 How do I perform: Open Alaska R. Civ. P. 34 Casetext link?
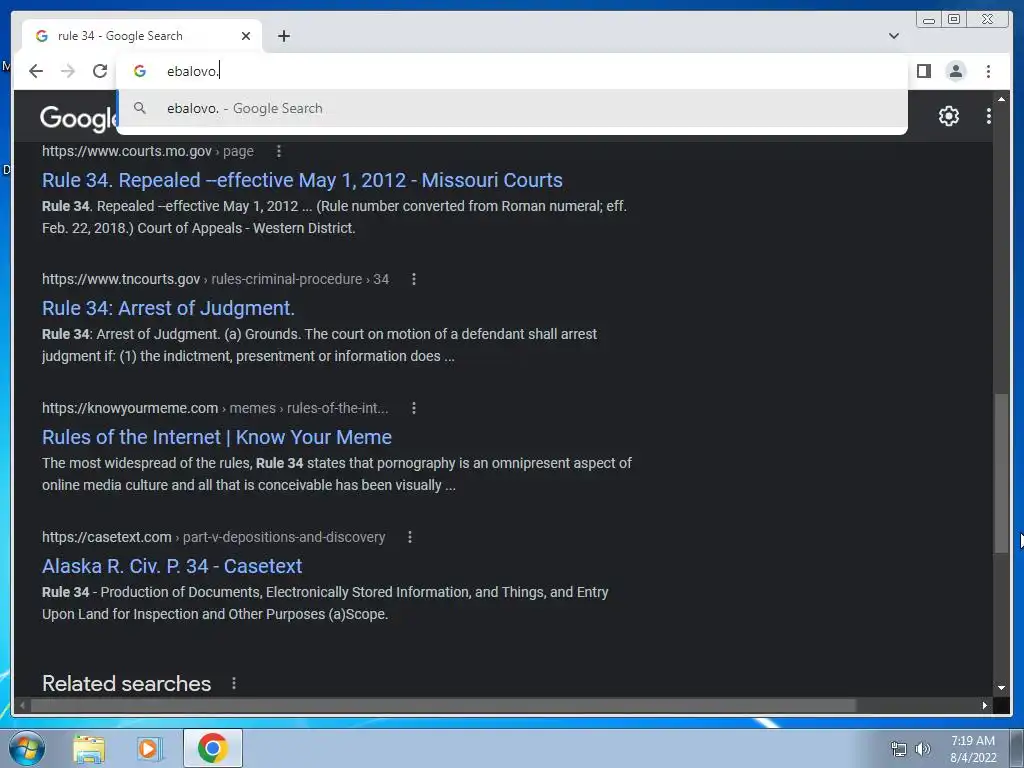click(172, 566)
